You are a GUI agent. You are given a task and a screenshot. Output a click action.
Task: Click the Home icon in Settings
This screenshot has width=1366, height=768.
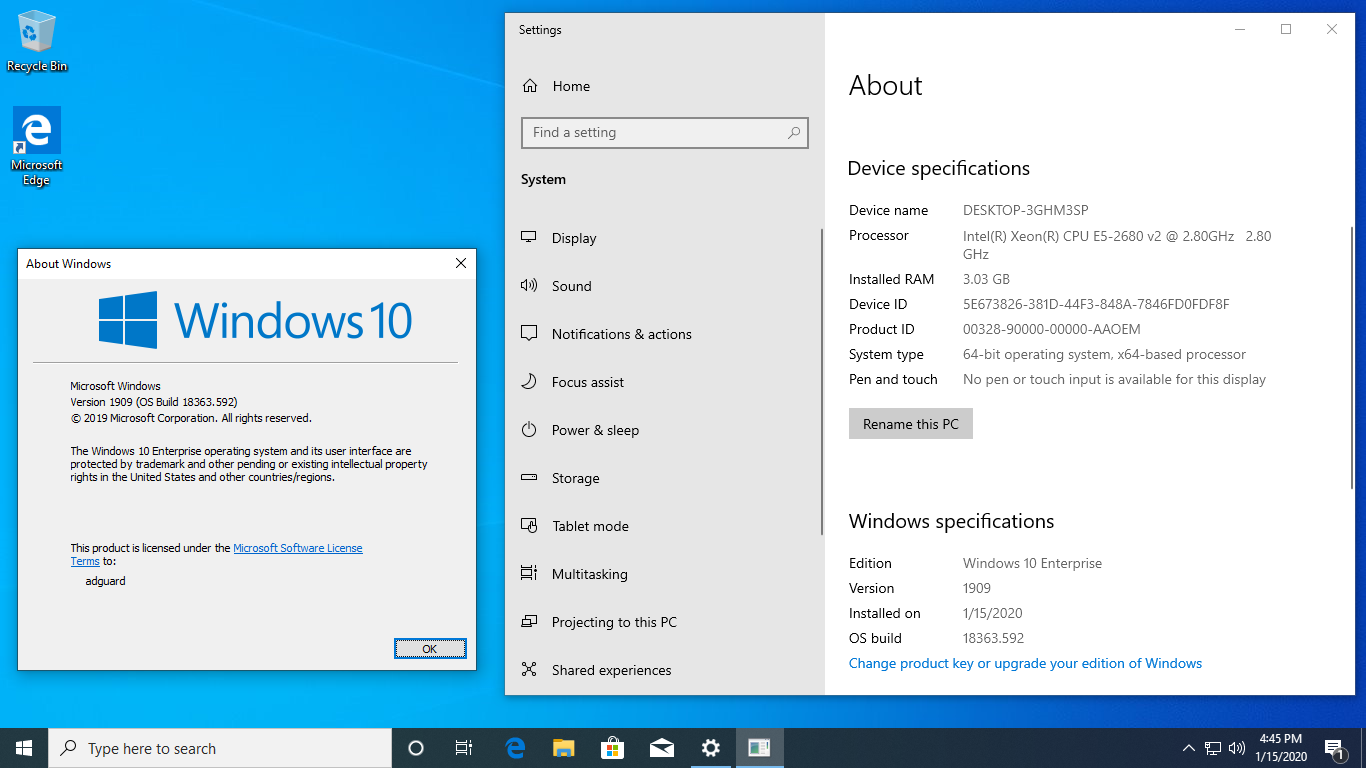click(x=530, y=86)
